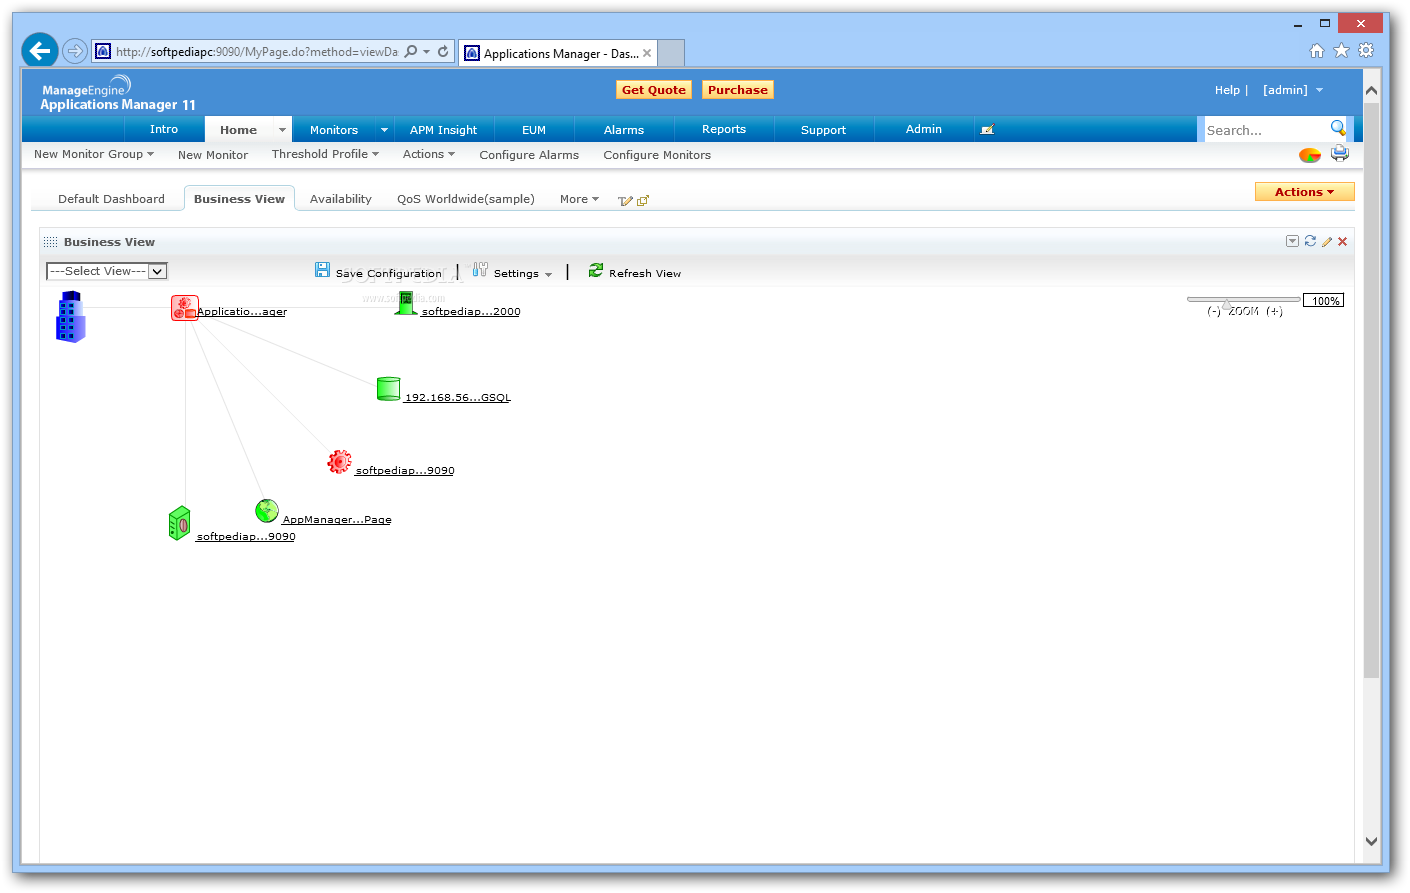
Task: Click the browser forward arrow
Action: click(74, 50)
